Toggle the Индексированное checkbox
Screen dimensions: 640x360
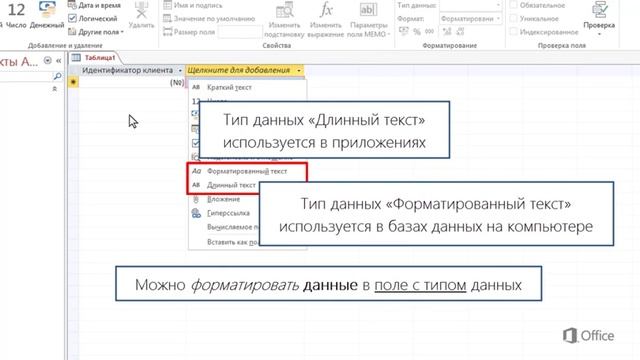[514, 31]
